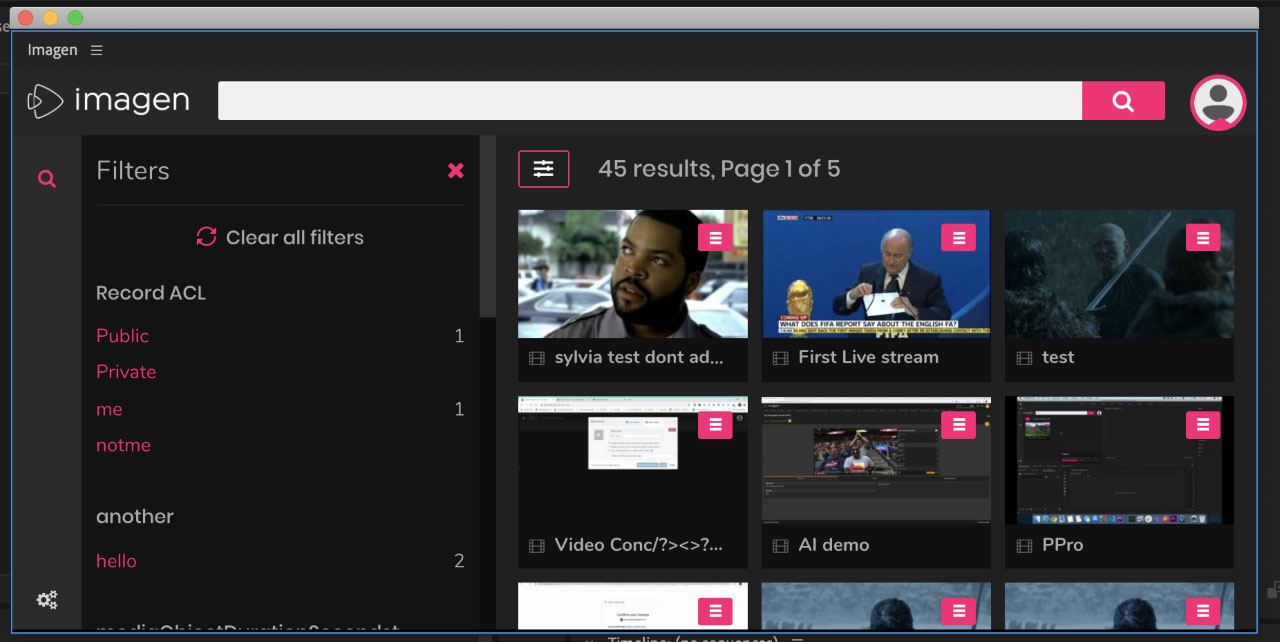Image resolution: width=1280 pixels, height=642 pixels.
Task: Click the magnifier search submit button
Action: (1123, 101)
